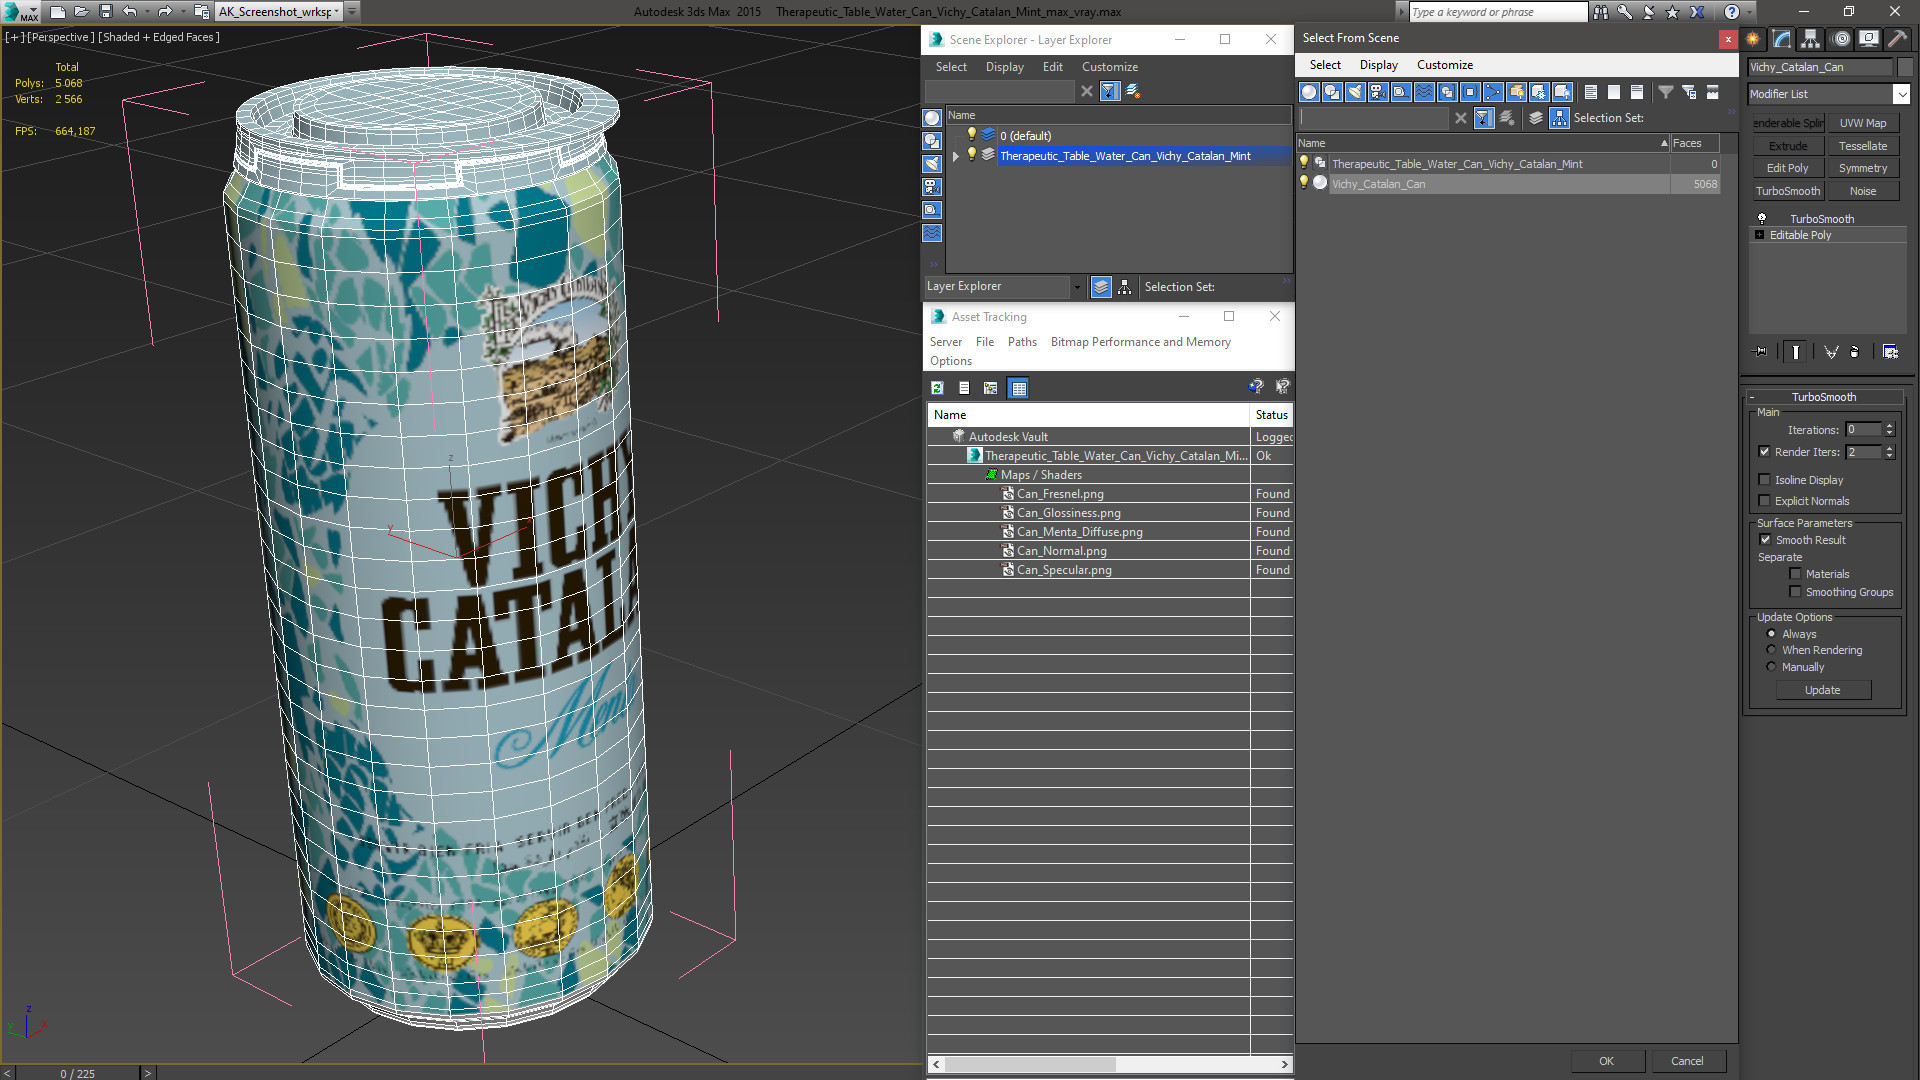Expand the Editable Poly stack entry

1760,235
